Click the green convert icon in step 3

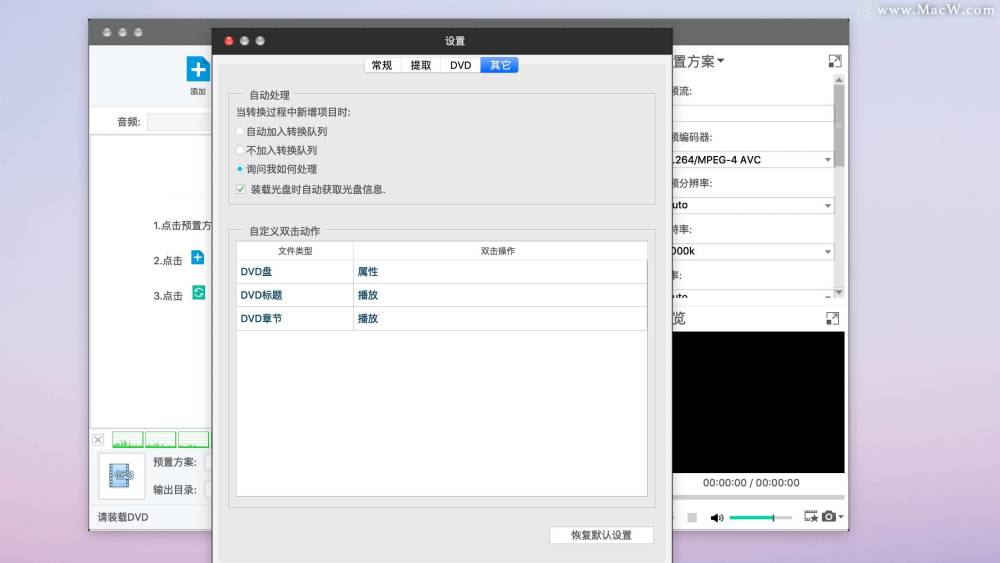click(198, 293)
